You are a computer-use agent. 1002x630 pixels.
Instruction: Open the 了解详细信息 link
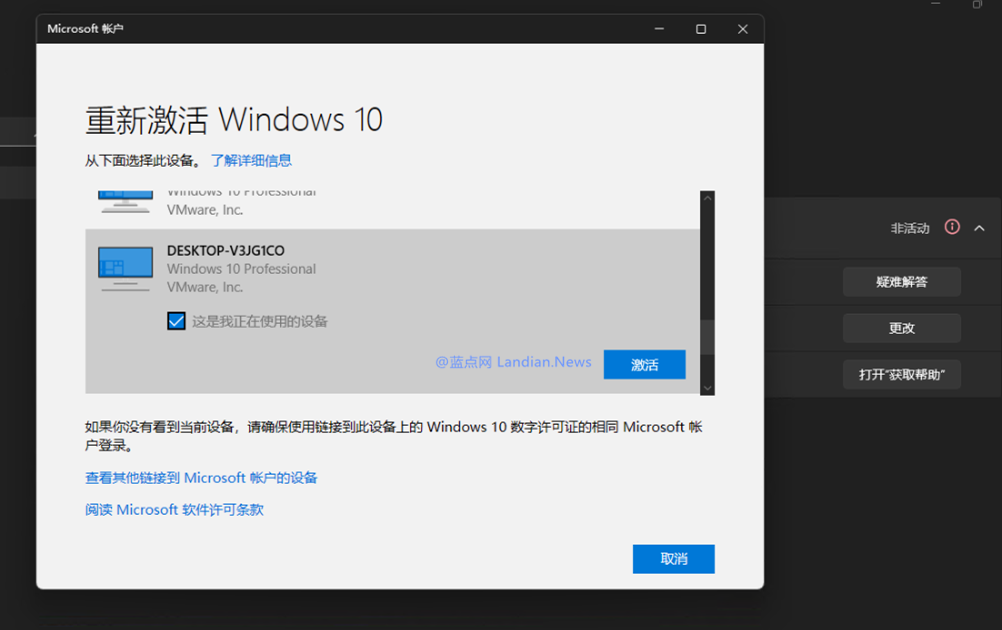[x=251, y=160]
